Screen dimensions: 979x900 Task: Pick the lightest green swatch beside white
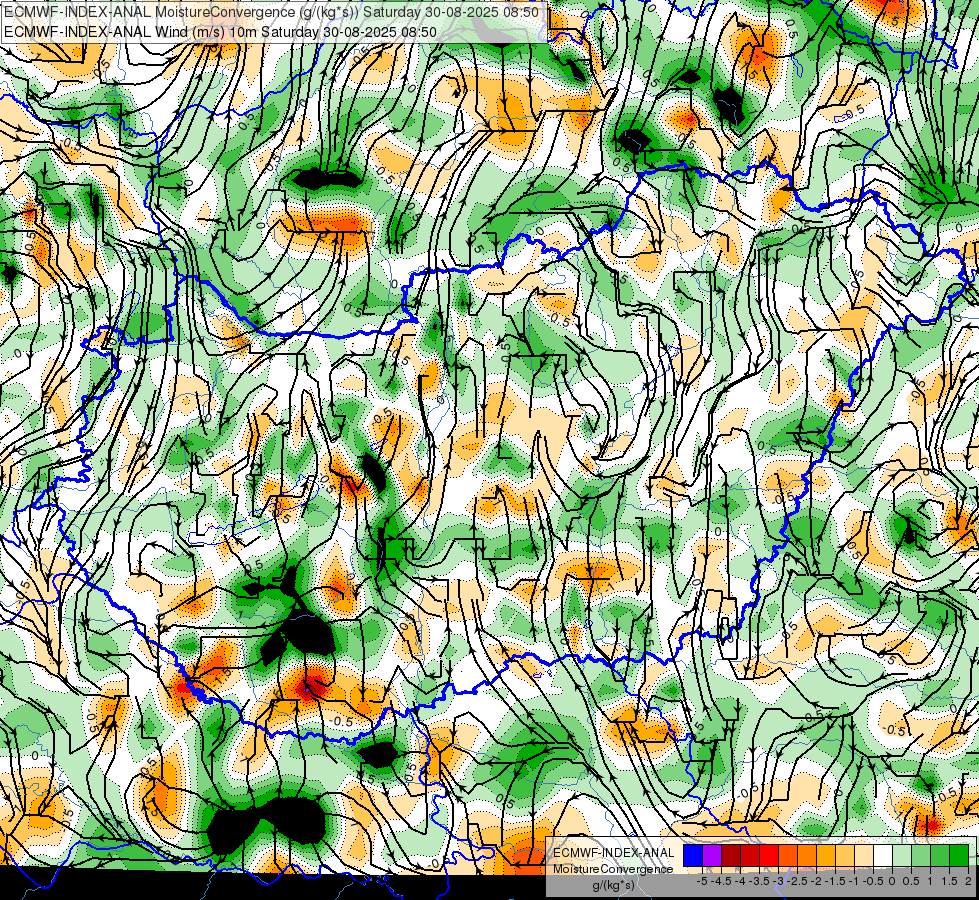point(902,855)
